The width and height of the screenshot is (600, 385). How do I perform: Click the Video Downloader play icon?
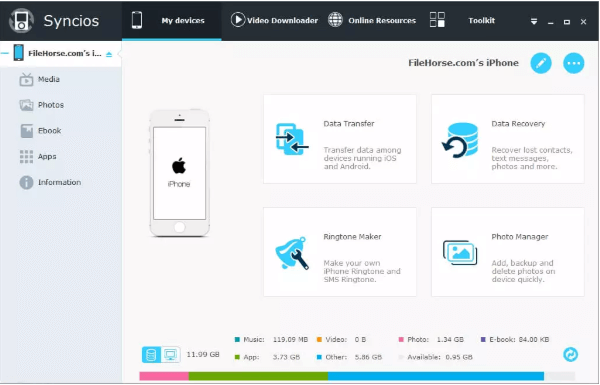238,20
